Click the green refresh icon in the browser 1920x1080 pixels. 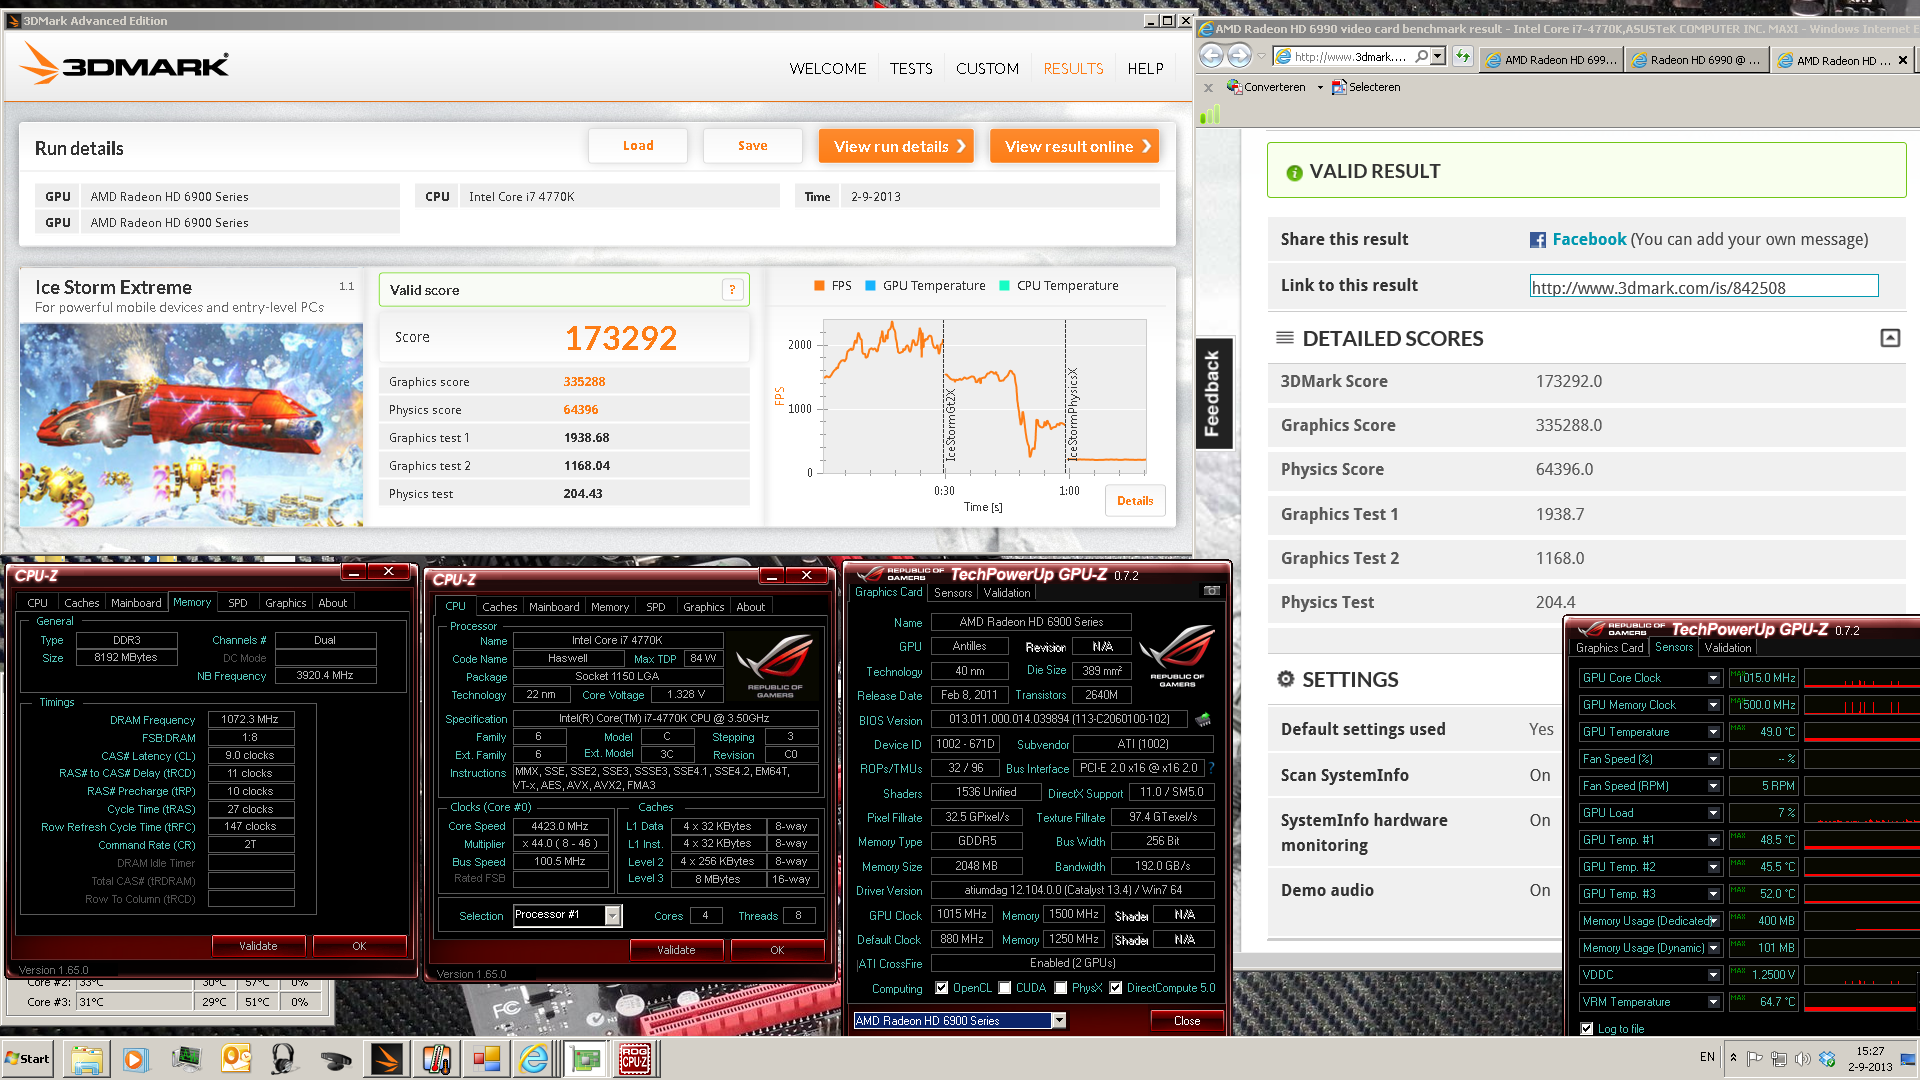pyautogui.click(x=1463, y=57)
